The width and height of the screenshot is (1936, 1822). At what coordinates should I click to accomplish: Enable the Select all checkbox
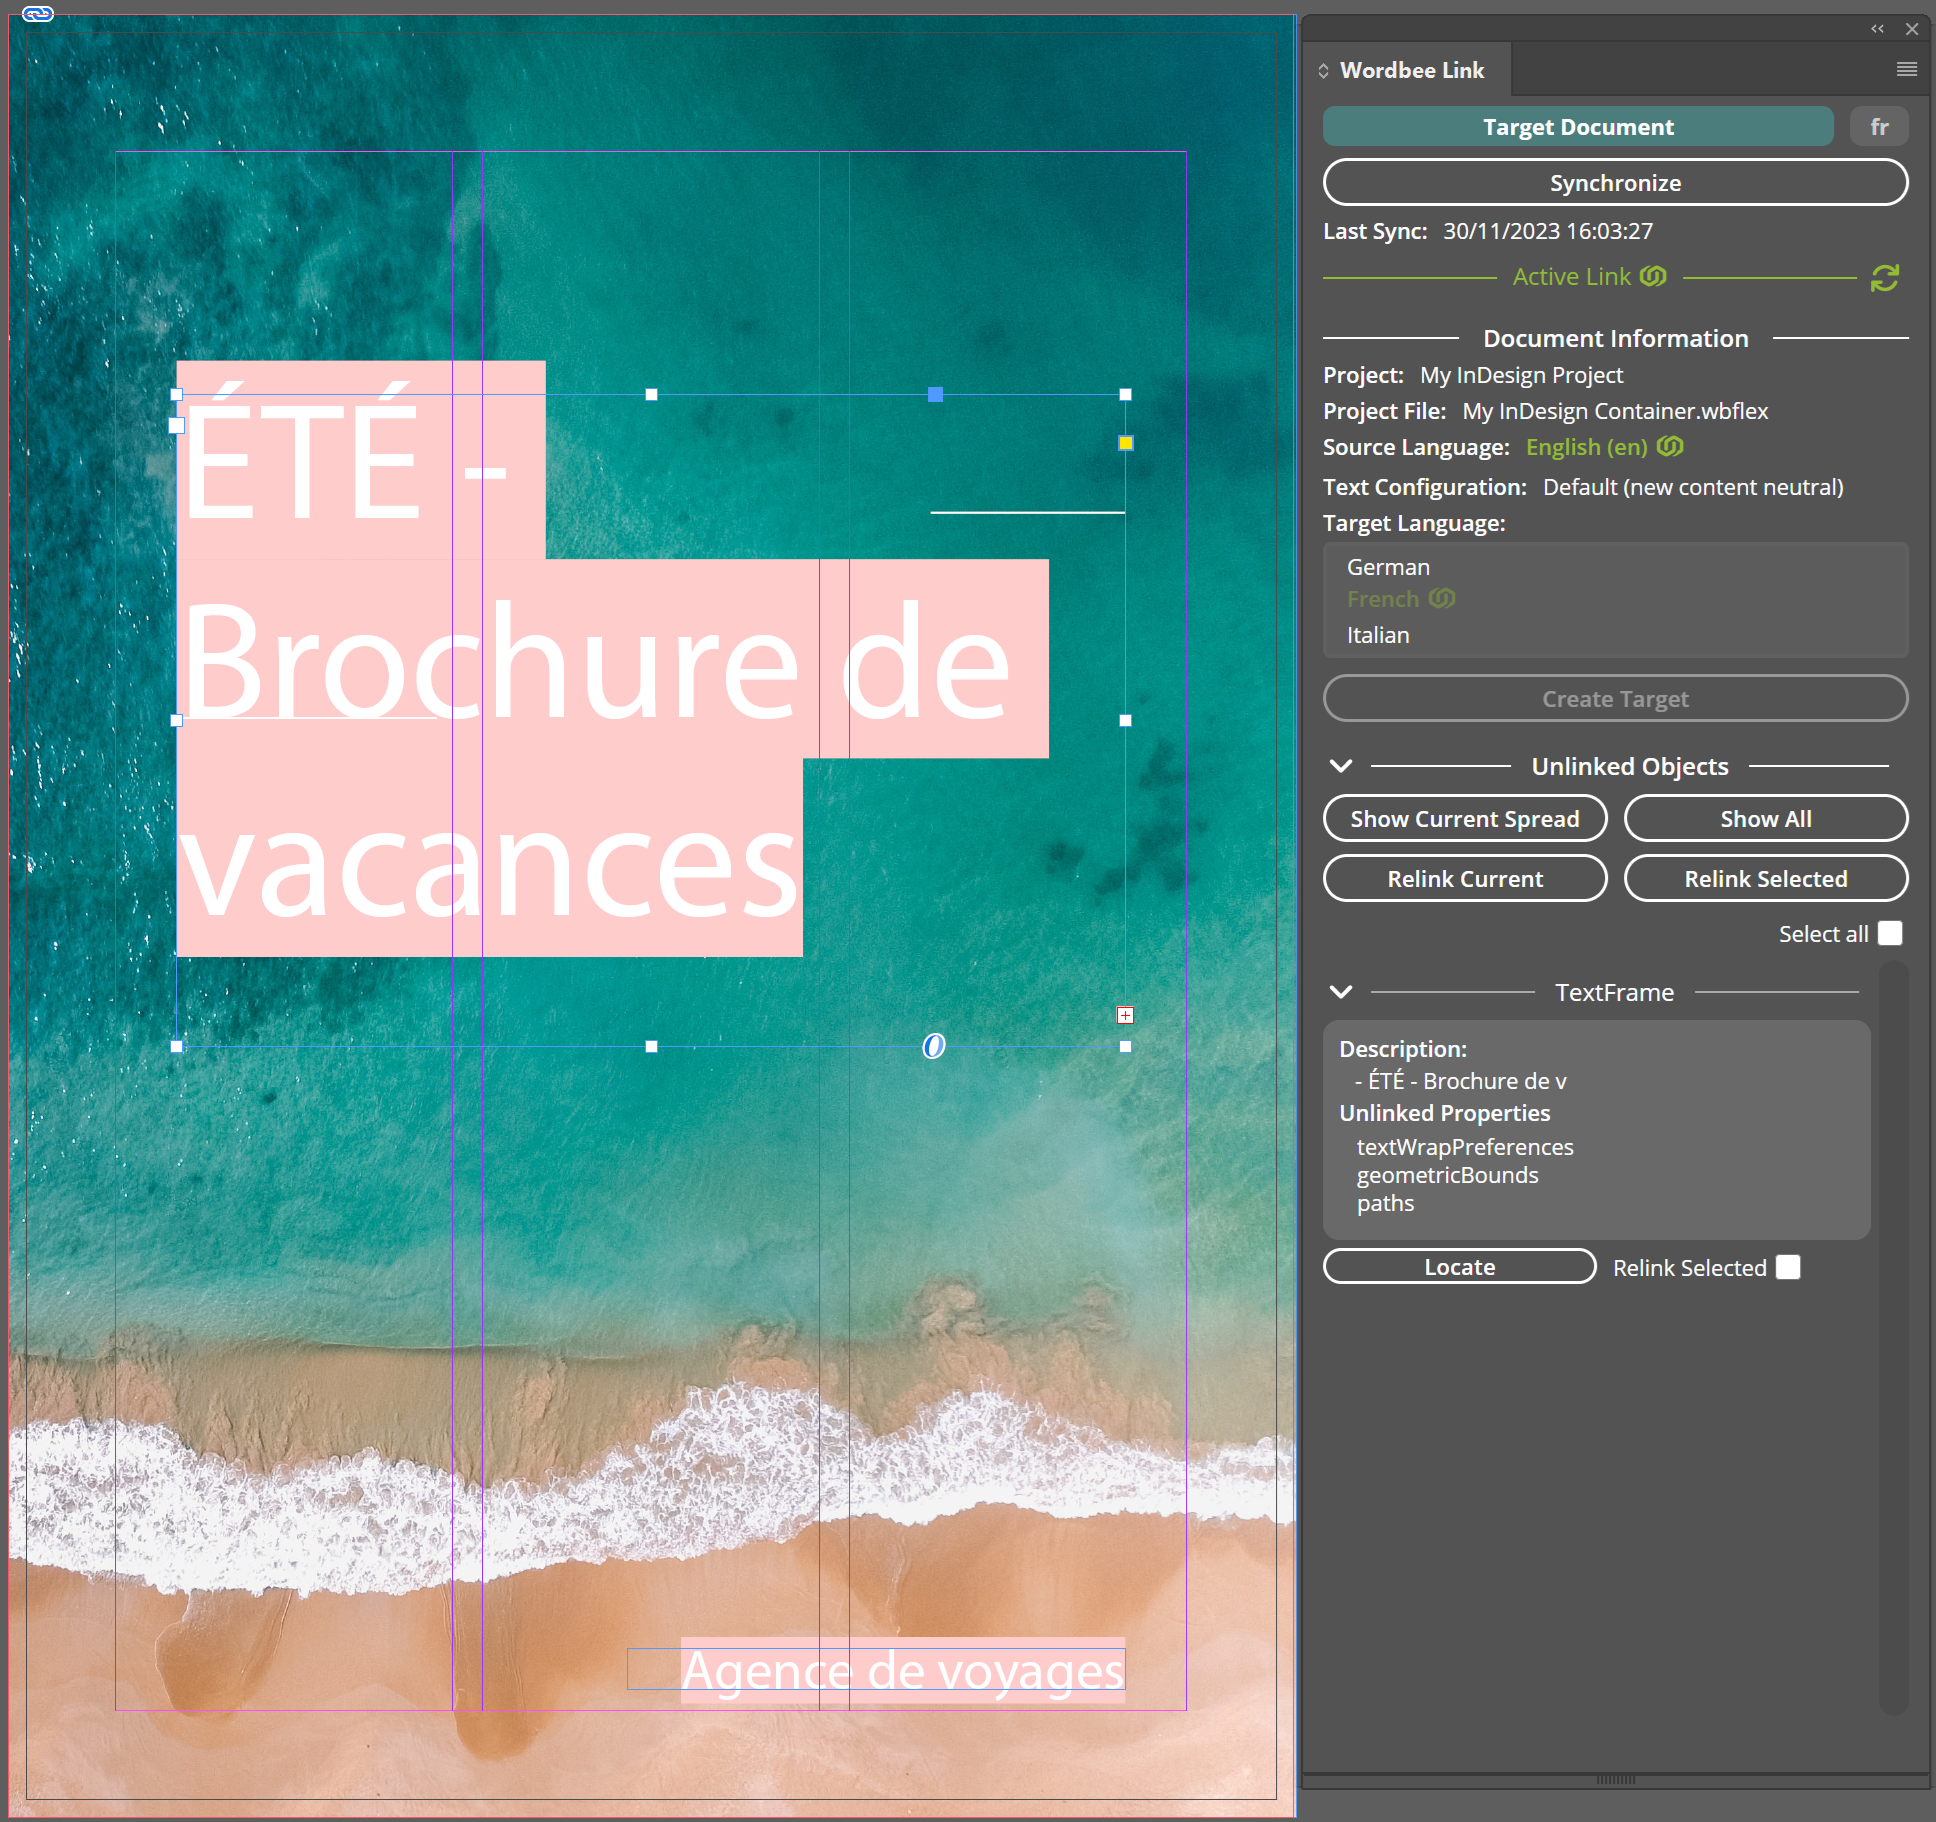pyautogui.click(x=1890, y=933)
